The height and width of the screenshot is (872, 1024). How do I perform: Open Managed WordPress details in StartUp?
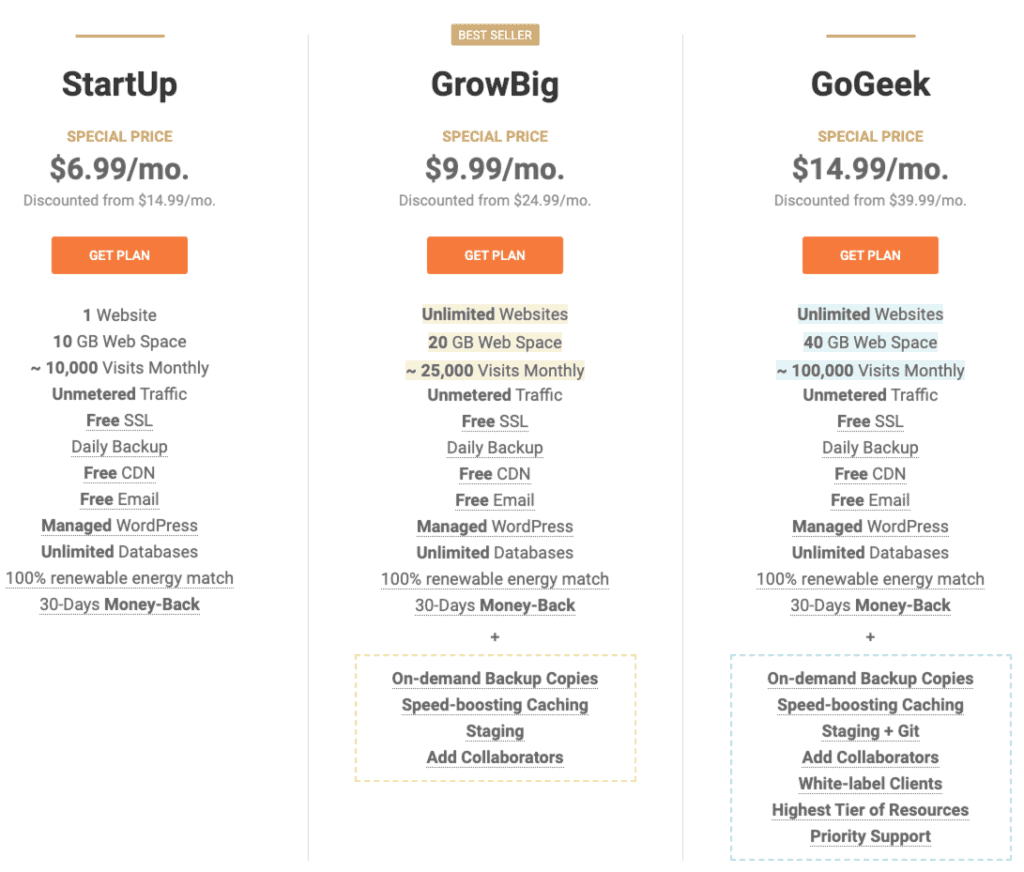click(x=119, y=525)
